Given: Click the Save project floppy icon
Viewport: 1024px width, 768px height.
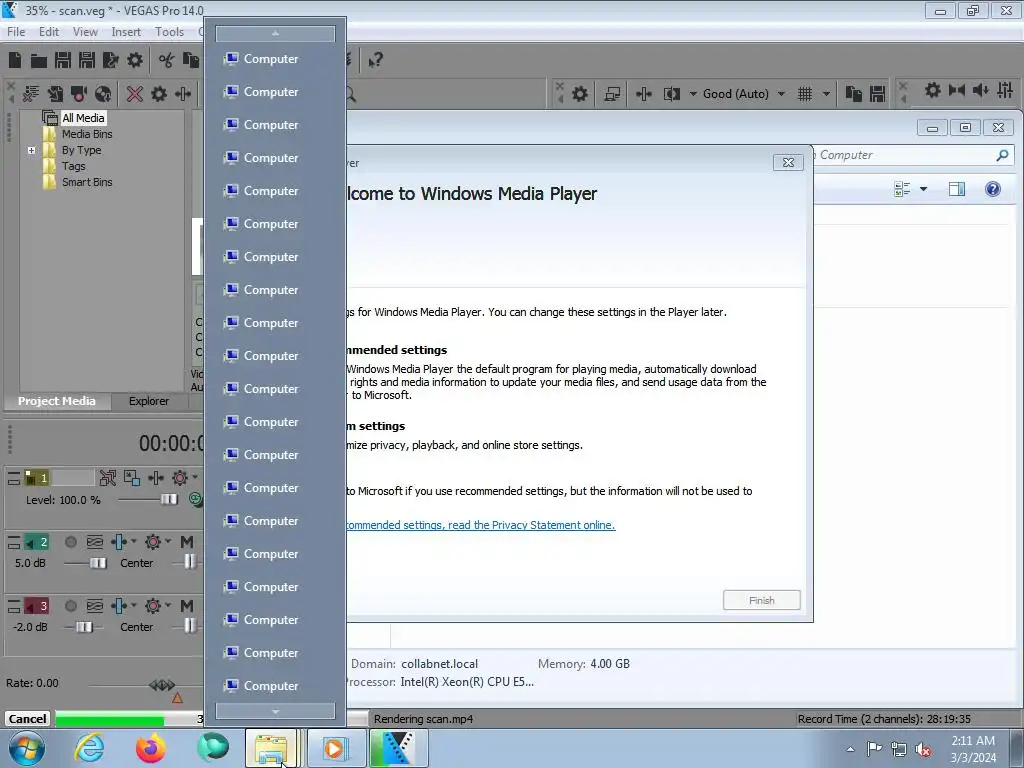Looking at the screenshot, I should coord(63,60).
